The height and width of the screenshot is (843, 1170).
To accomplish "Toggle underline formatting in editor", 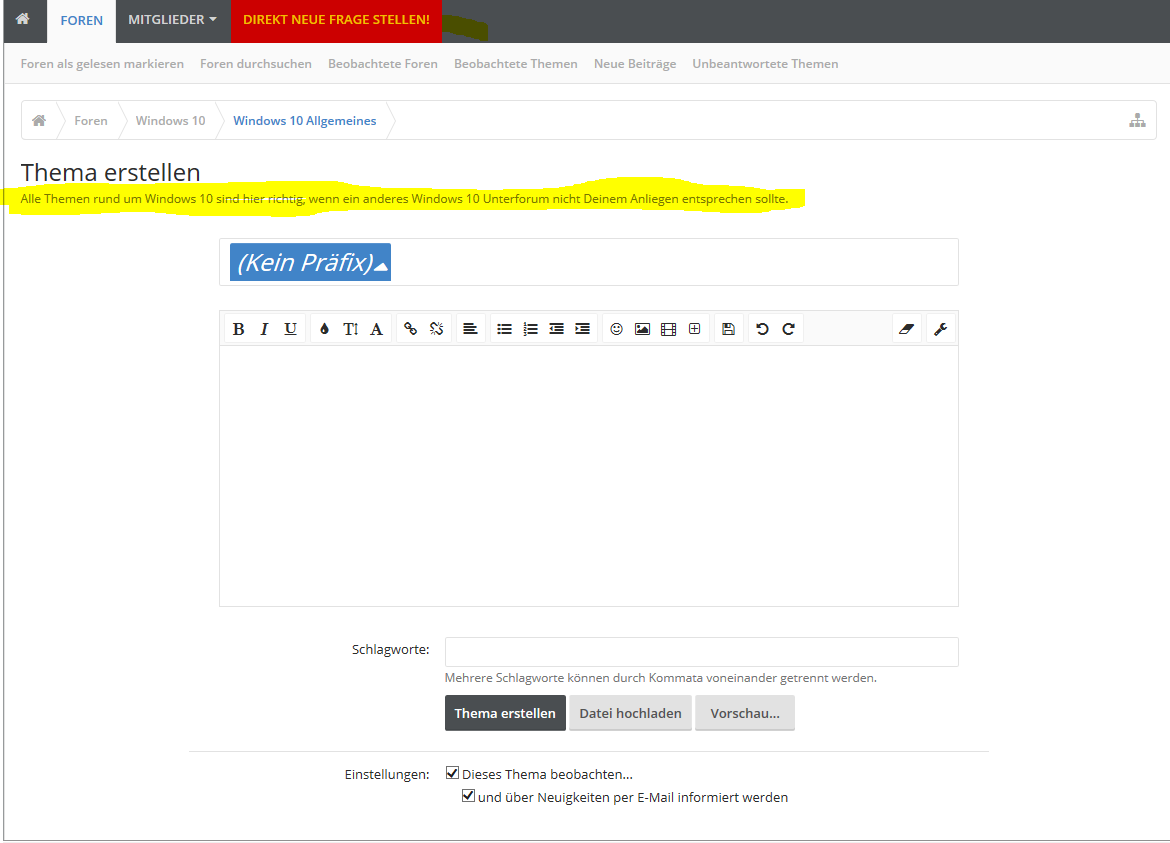I will [x=290, y=329].
